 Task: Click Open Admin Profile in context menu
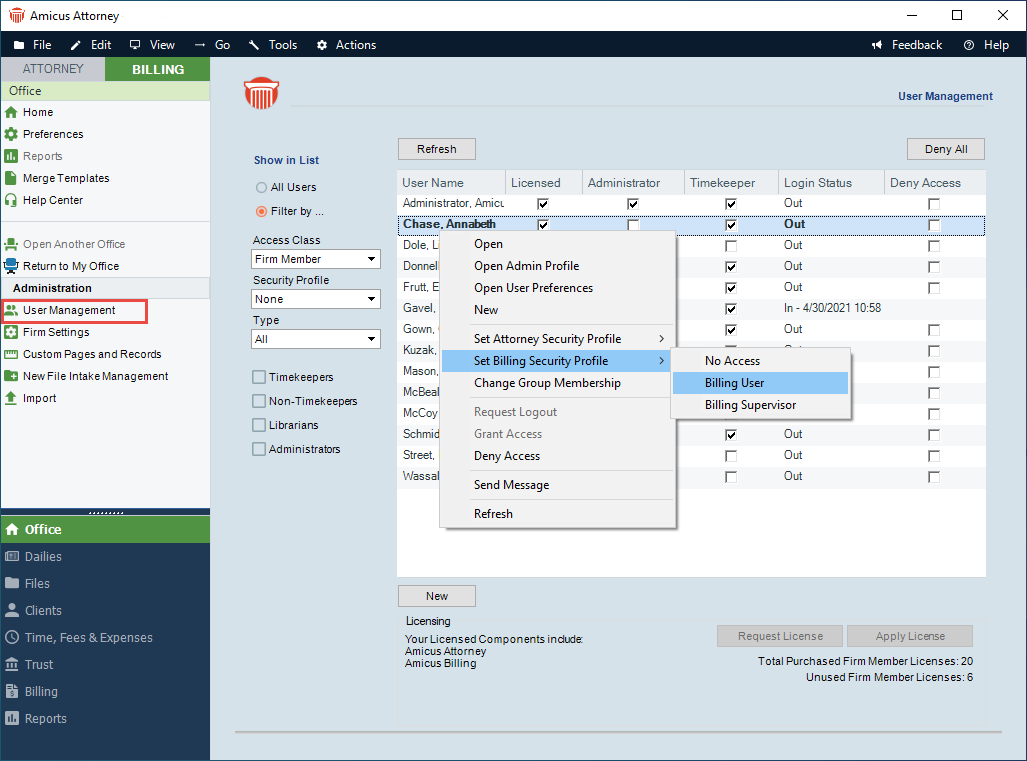[x=557, y=266]
